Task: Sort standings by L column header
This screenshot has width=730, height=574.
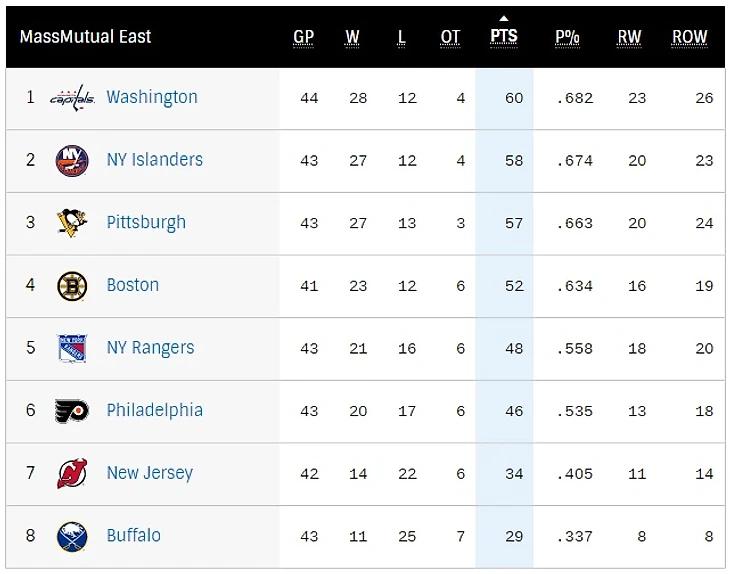Action: [402, 37]
